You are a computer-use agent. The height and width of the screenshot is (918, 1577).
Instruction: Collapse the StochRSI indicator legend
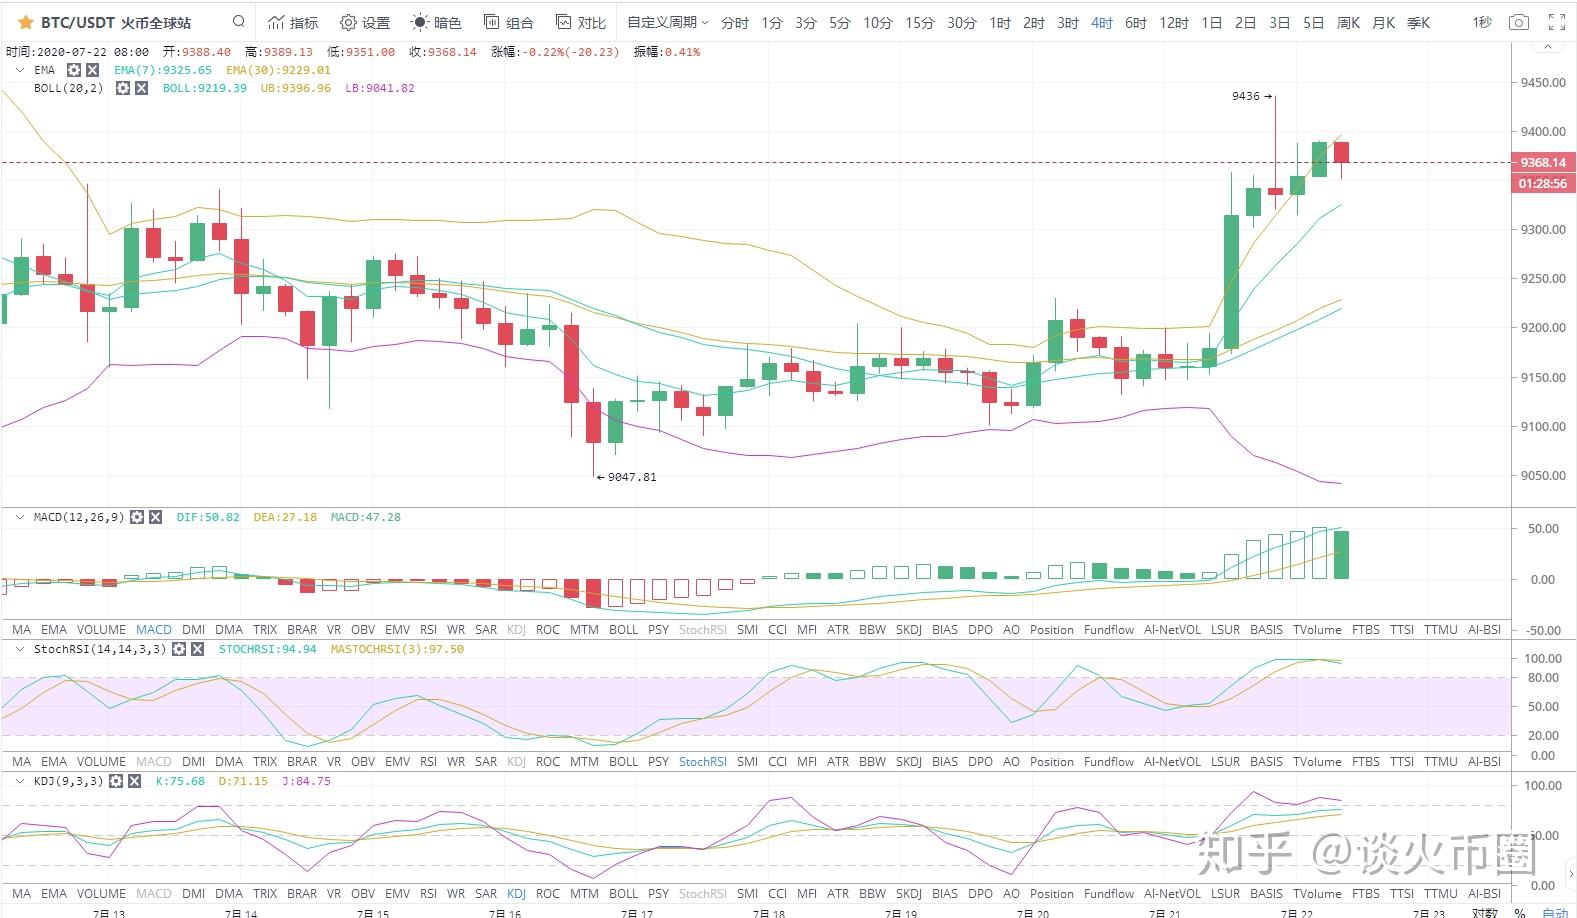click(x=20, y=649)
